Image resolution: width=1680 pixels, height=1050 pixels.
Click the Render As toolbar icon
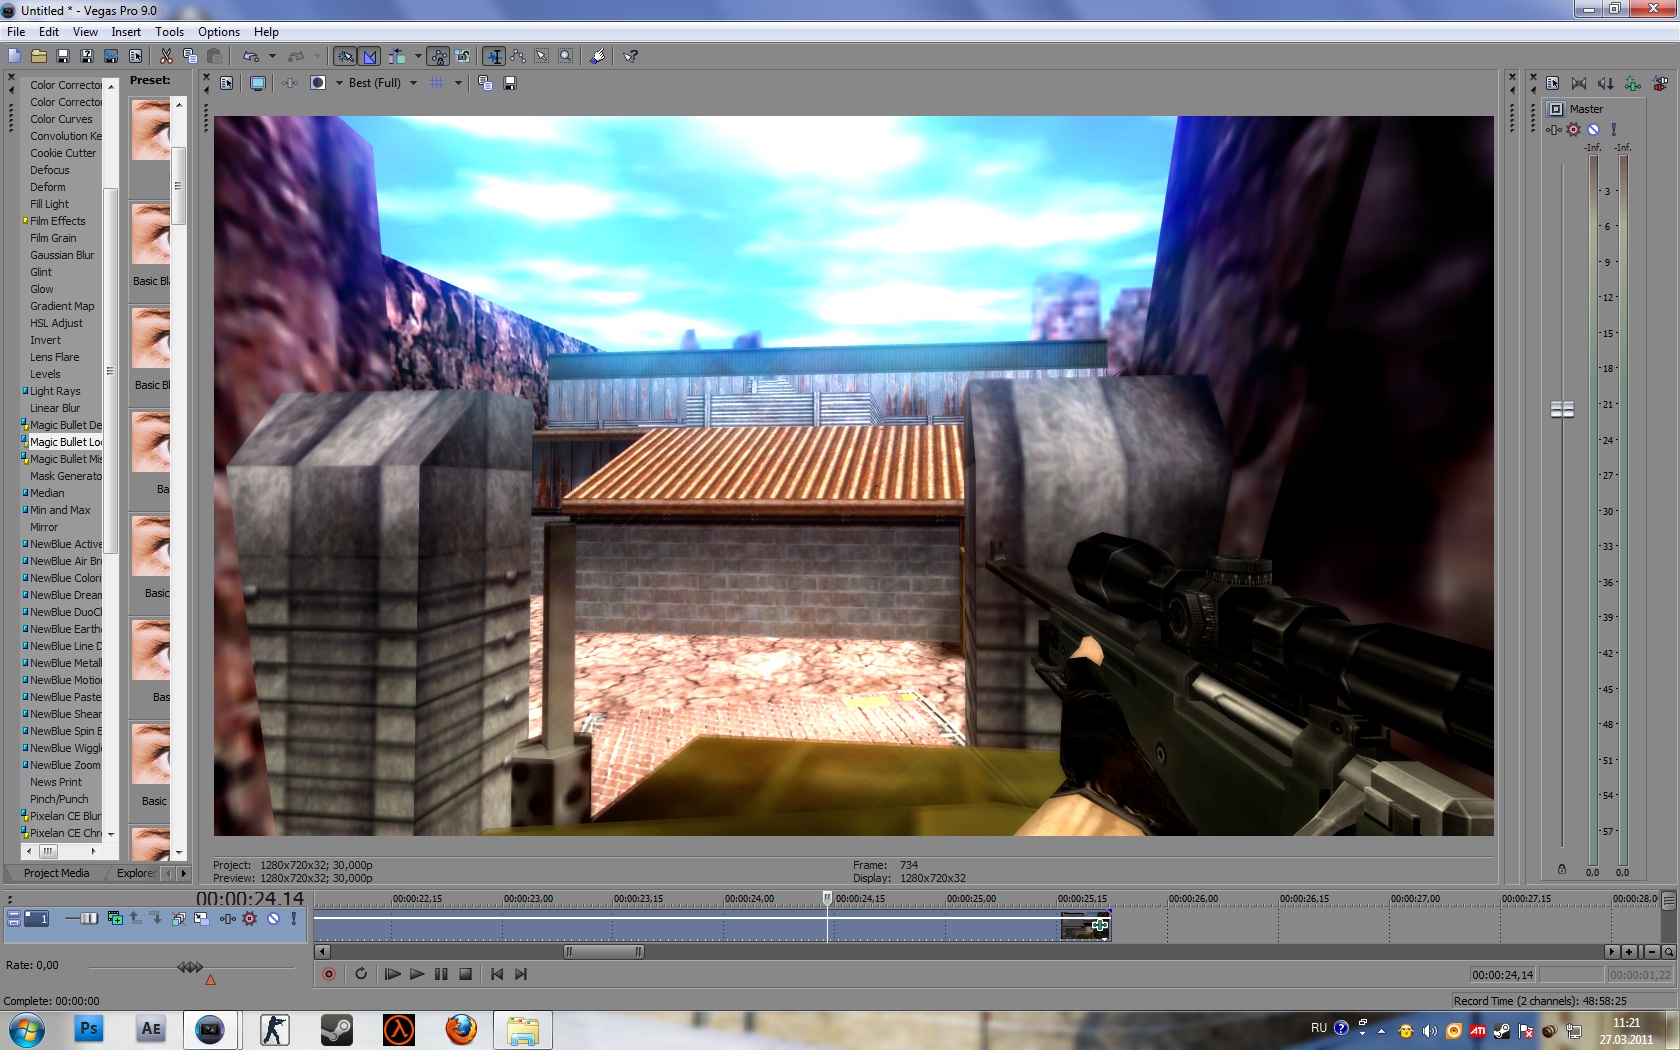pos(111,56)
